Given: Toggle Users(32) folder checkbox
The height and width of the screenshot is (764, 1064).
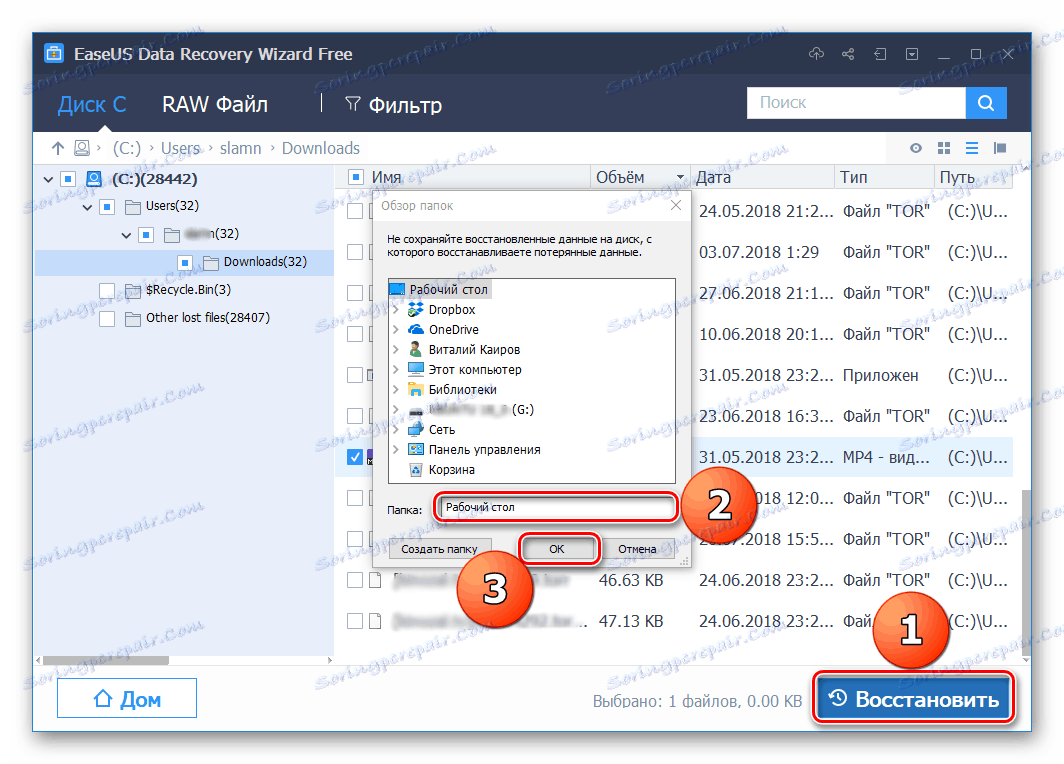Looking at the screenshot, I should (107, 206).
